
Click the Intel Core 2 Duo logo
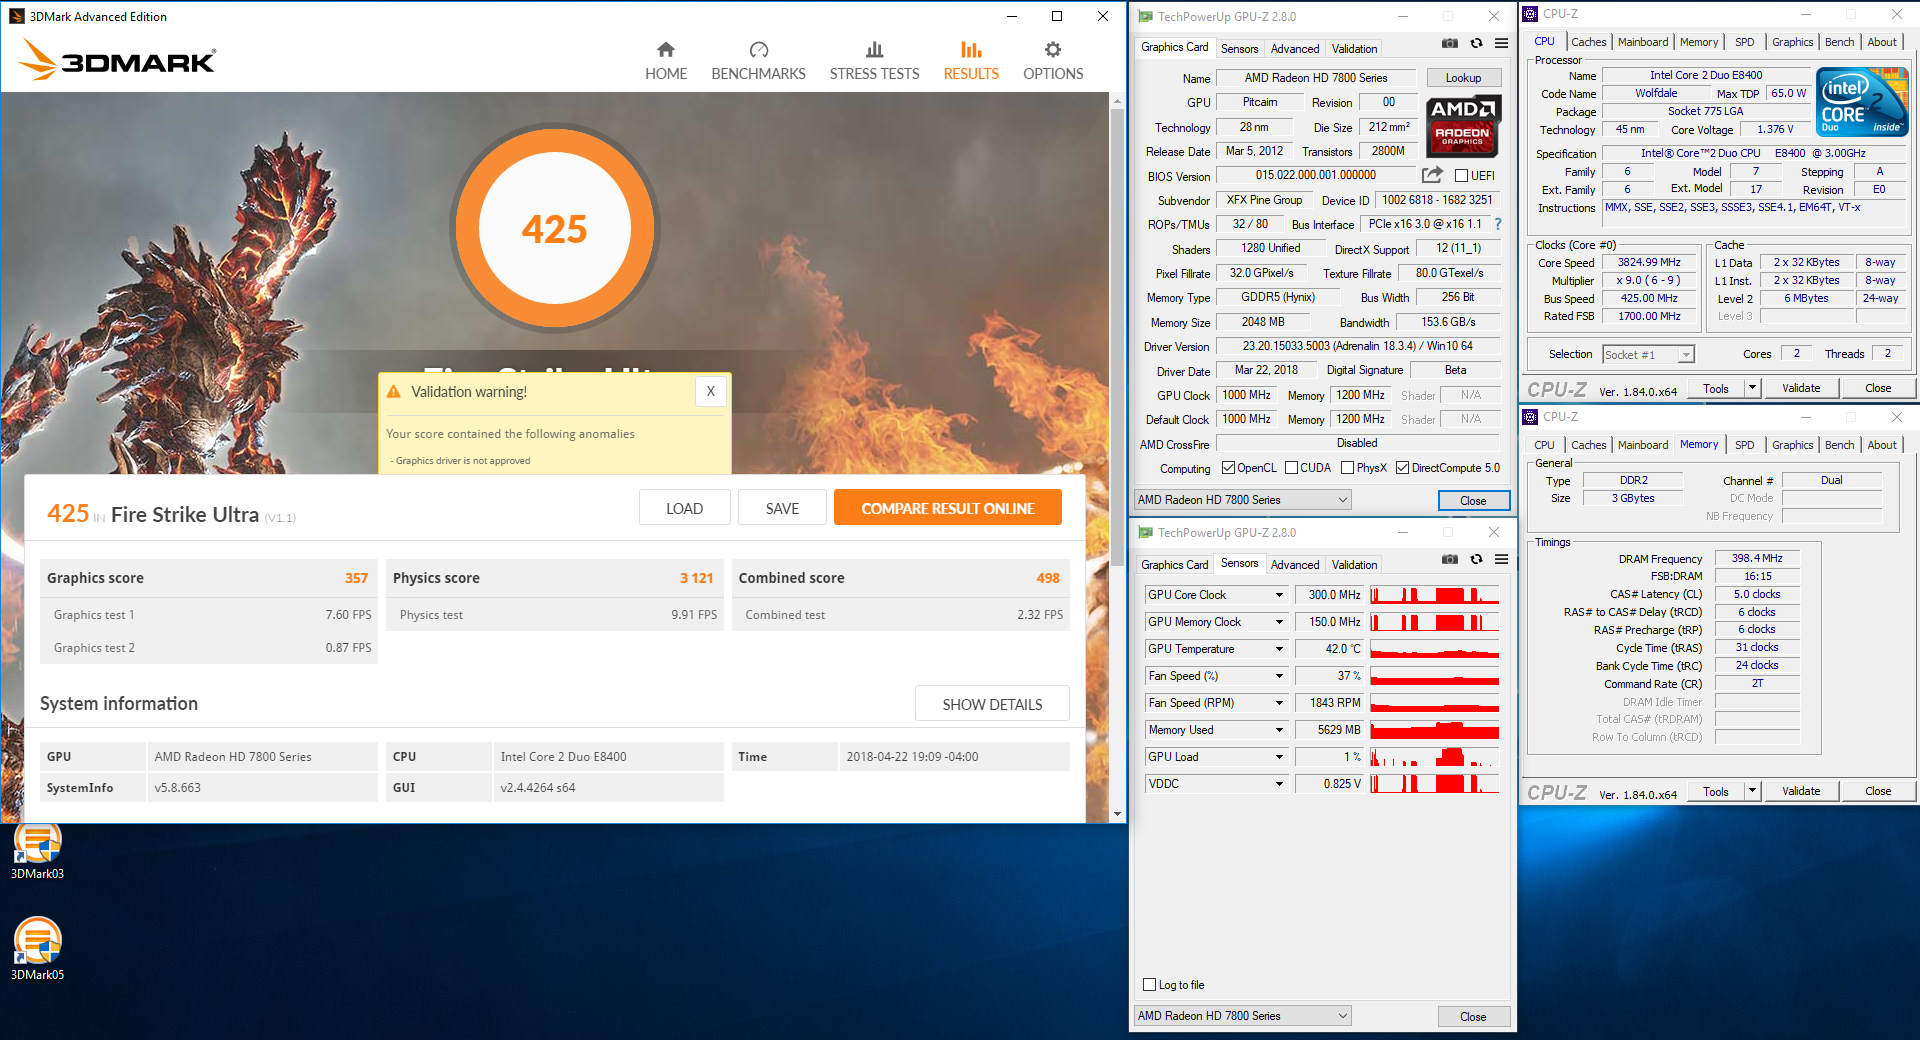pos(1862,102)
